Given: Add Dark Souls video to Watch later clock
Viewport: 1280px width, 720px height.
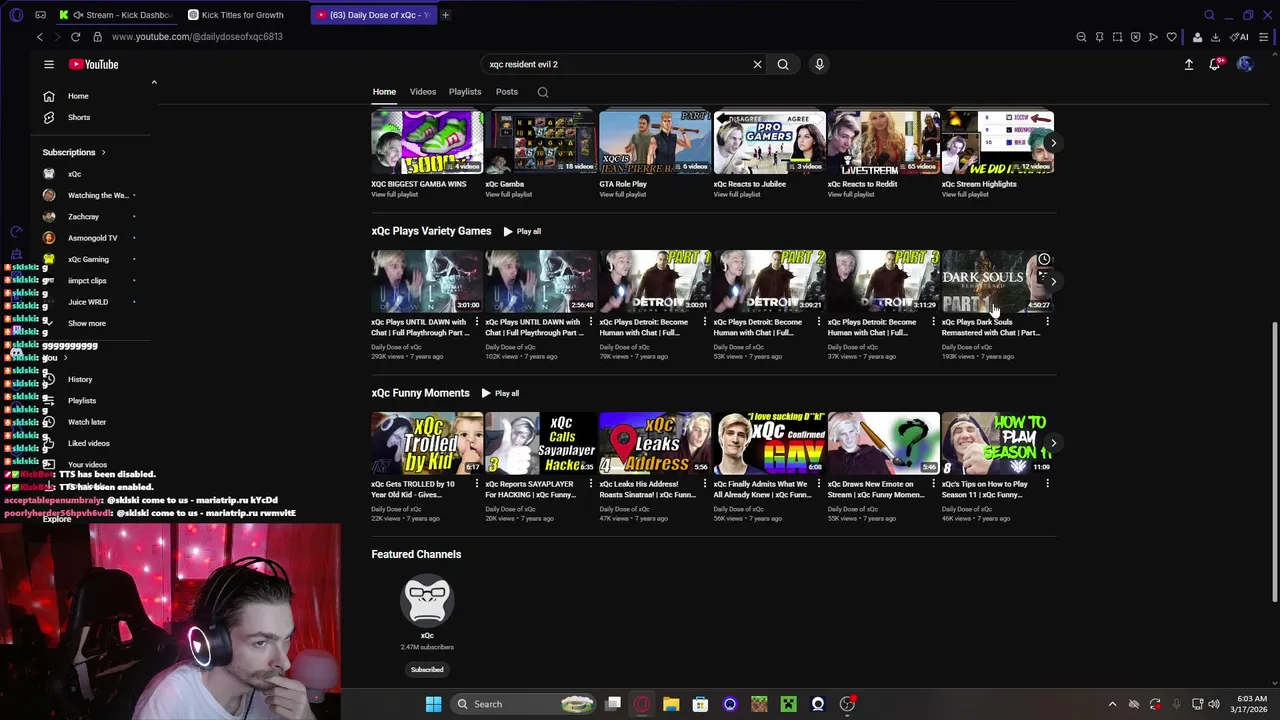Looking at the screenshot, I should pos(1044,259).
